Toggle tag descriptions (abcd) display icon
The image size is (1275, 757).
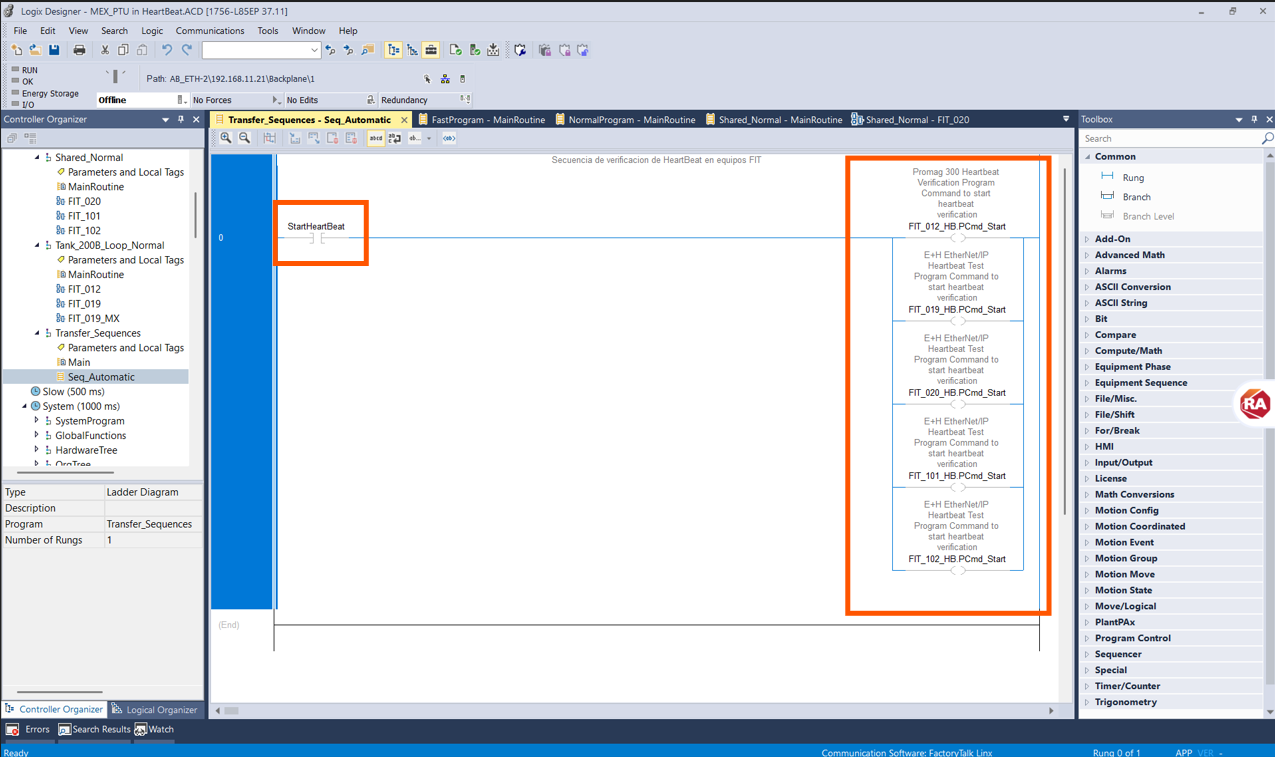376,139
